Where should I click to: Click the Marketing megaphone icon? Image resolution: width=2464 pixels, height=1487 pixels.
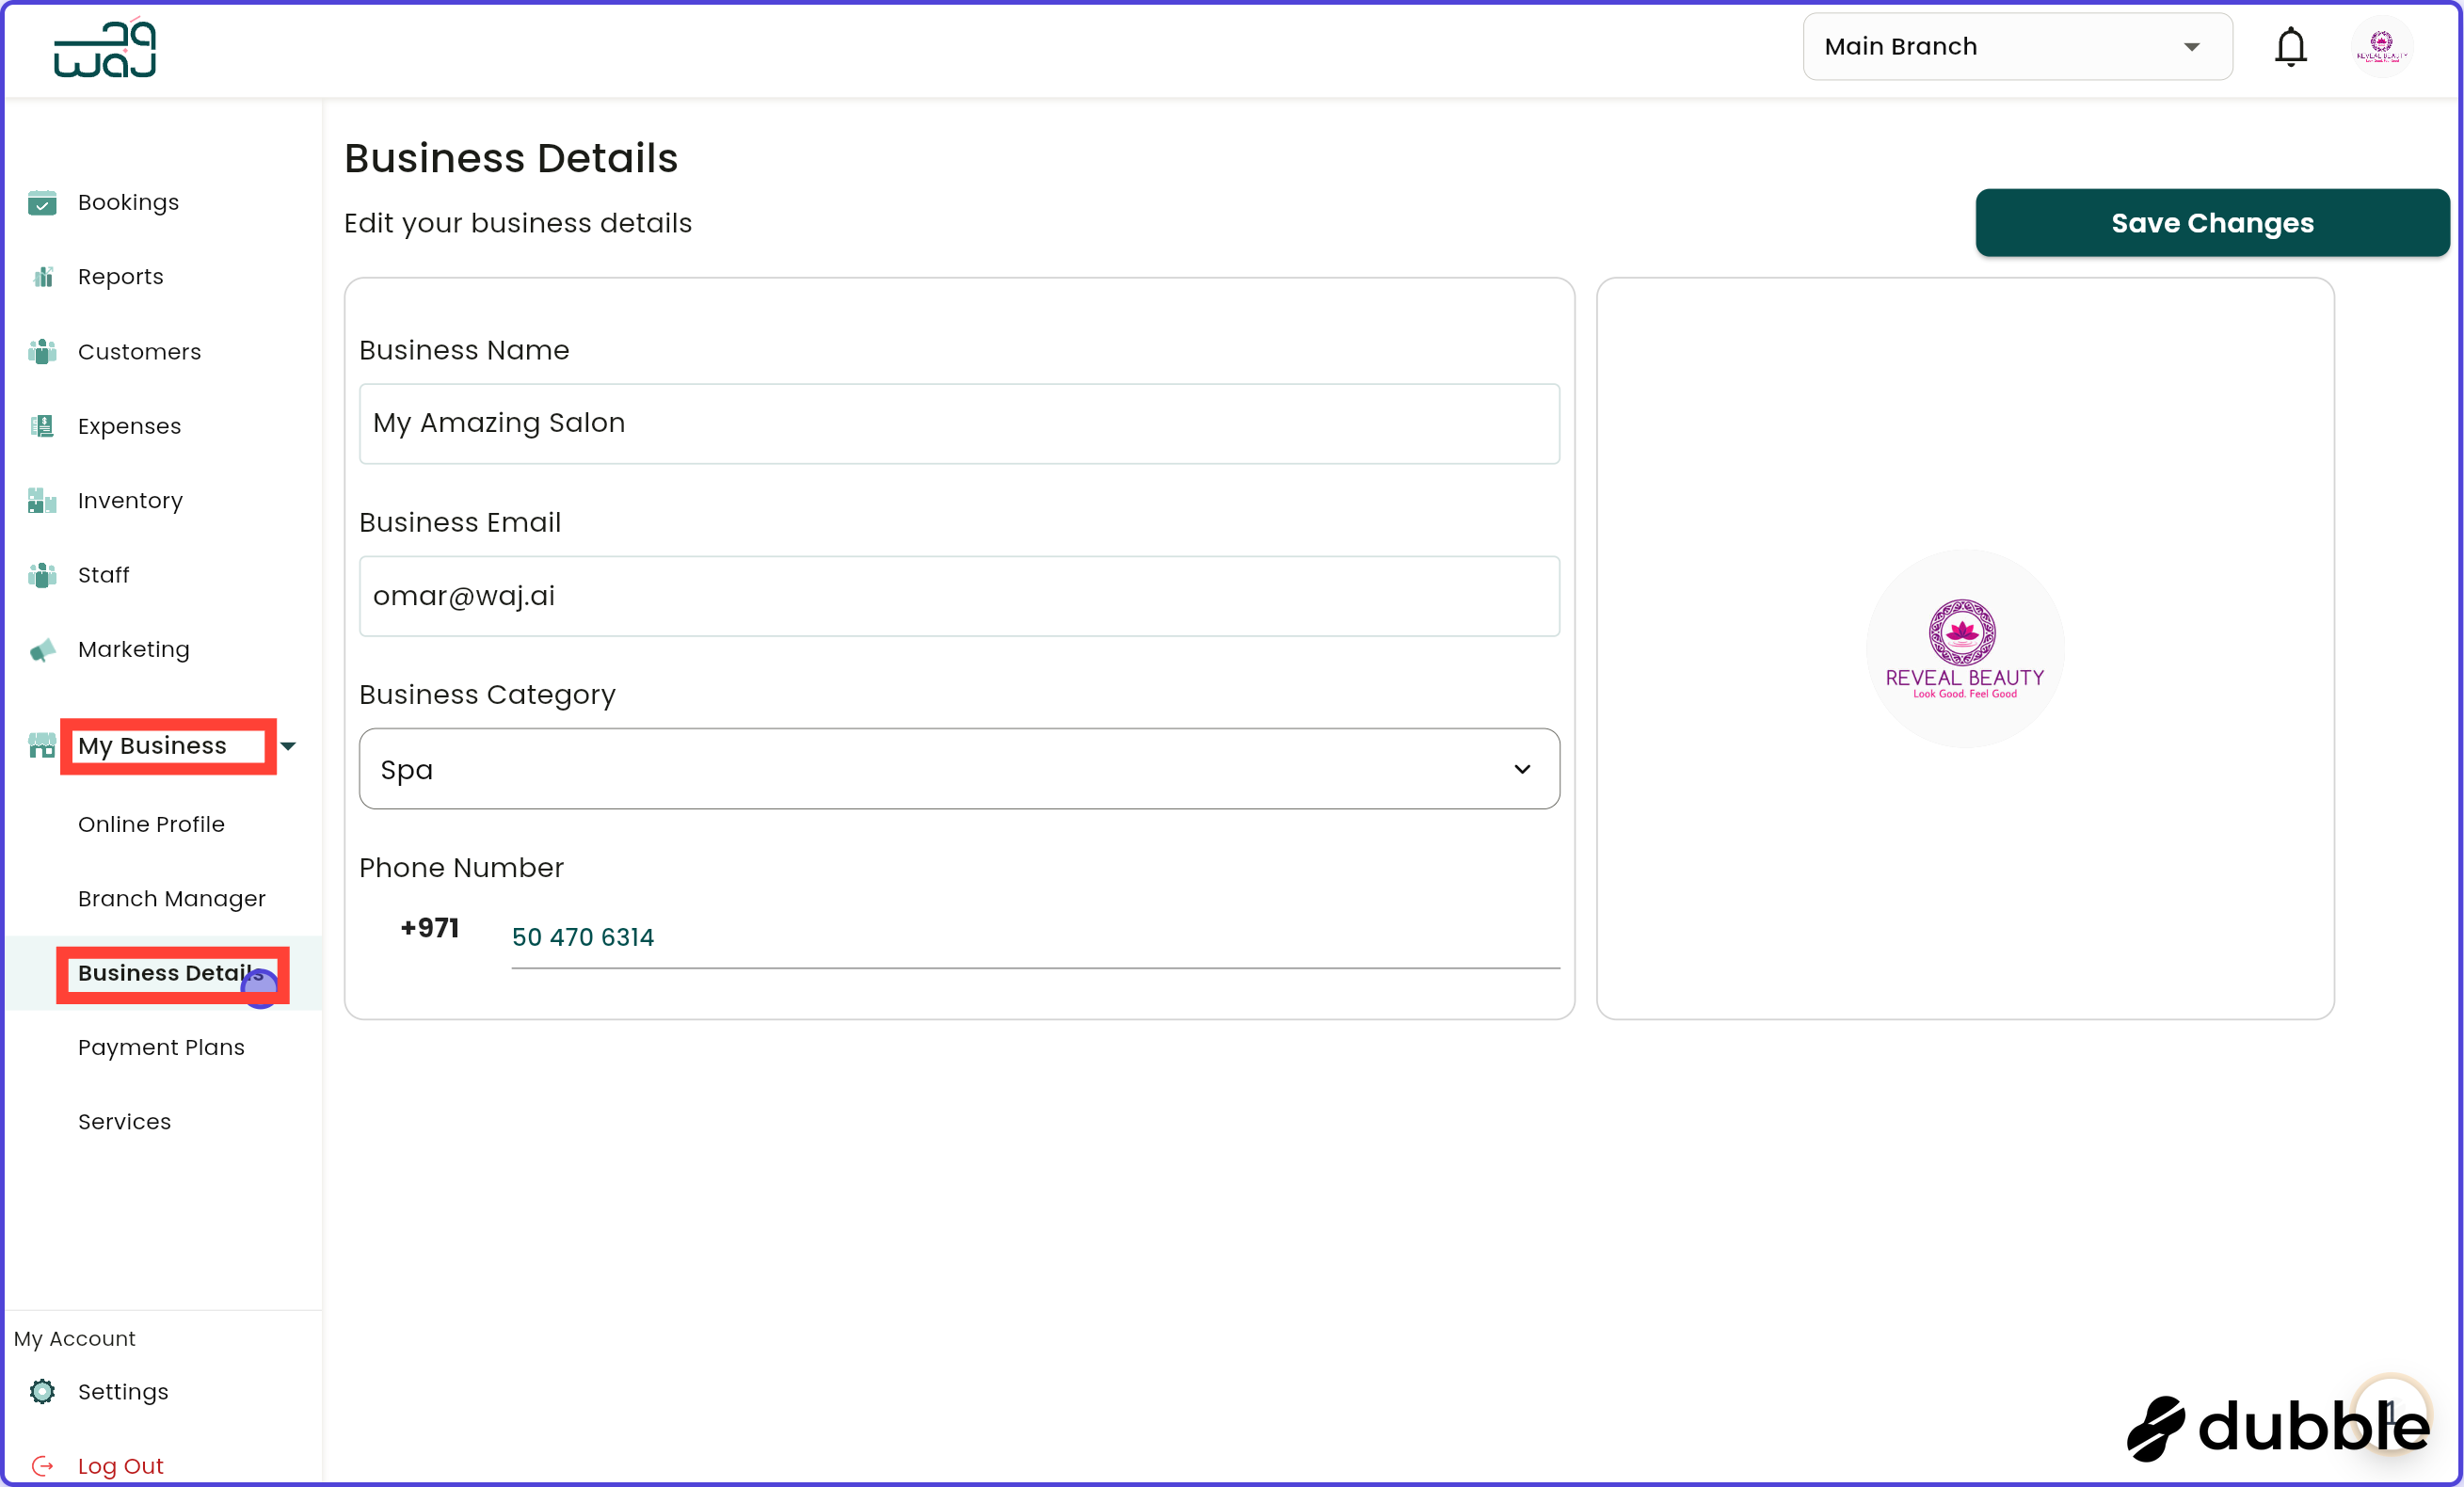tap(42, 649)
